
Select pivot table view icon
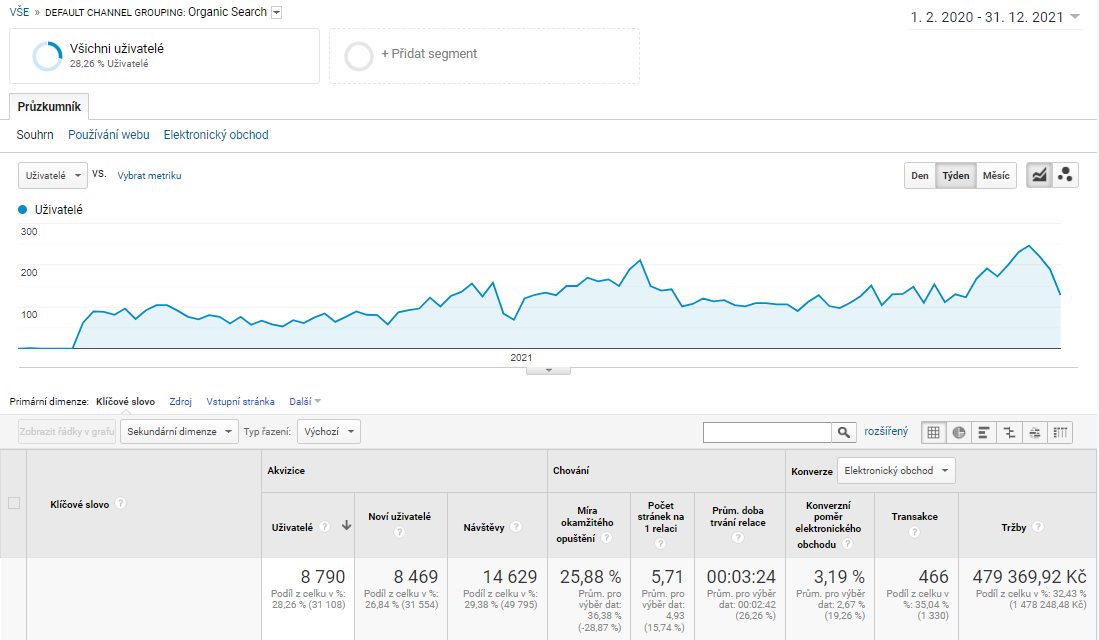point(1060,433)
